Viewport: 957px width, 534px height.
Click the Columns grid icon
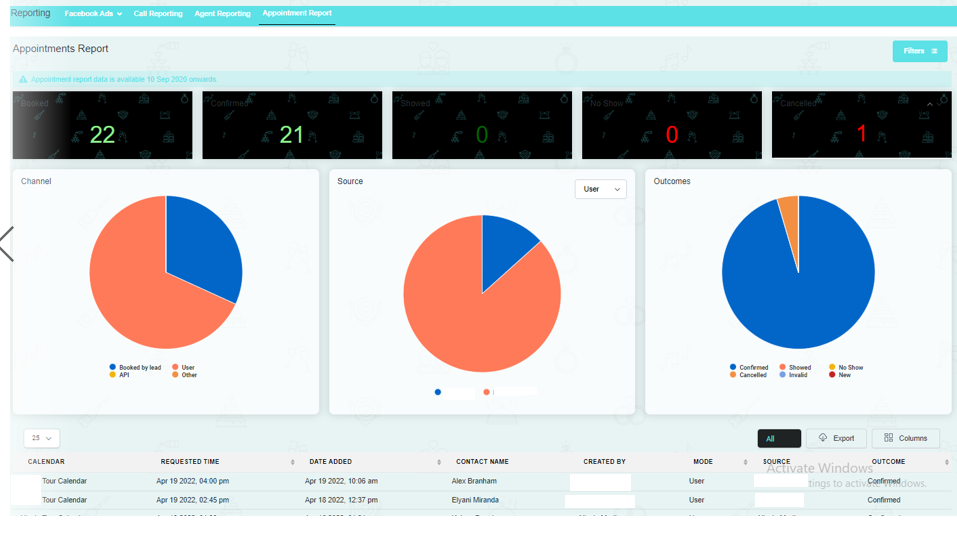pyautogui.click(x=889, y=438)
